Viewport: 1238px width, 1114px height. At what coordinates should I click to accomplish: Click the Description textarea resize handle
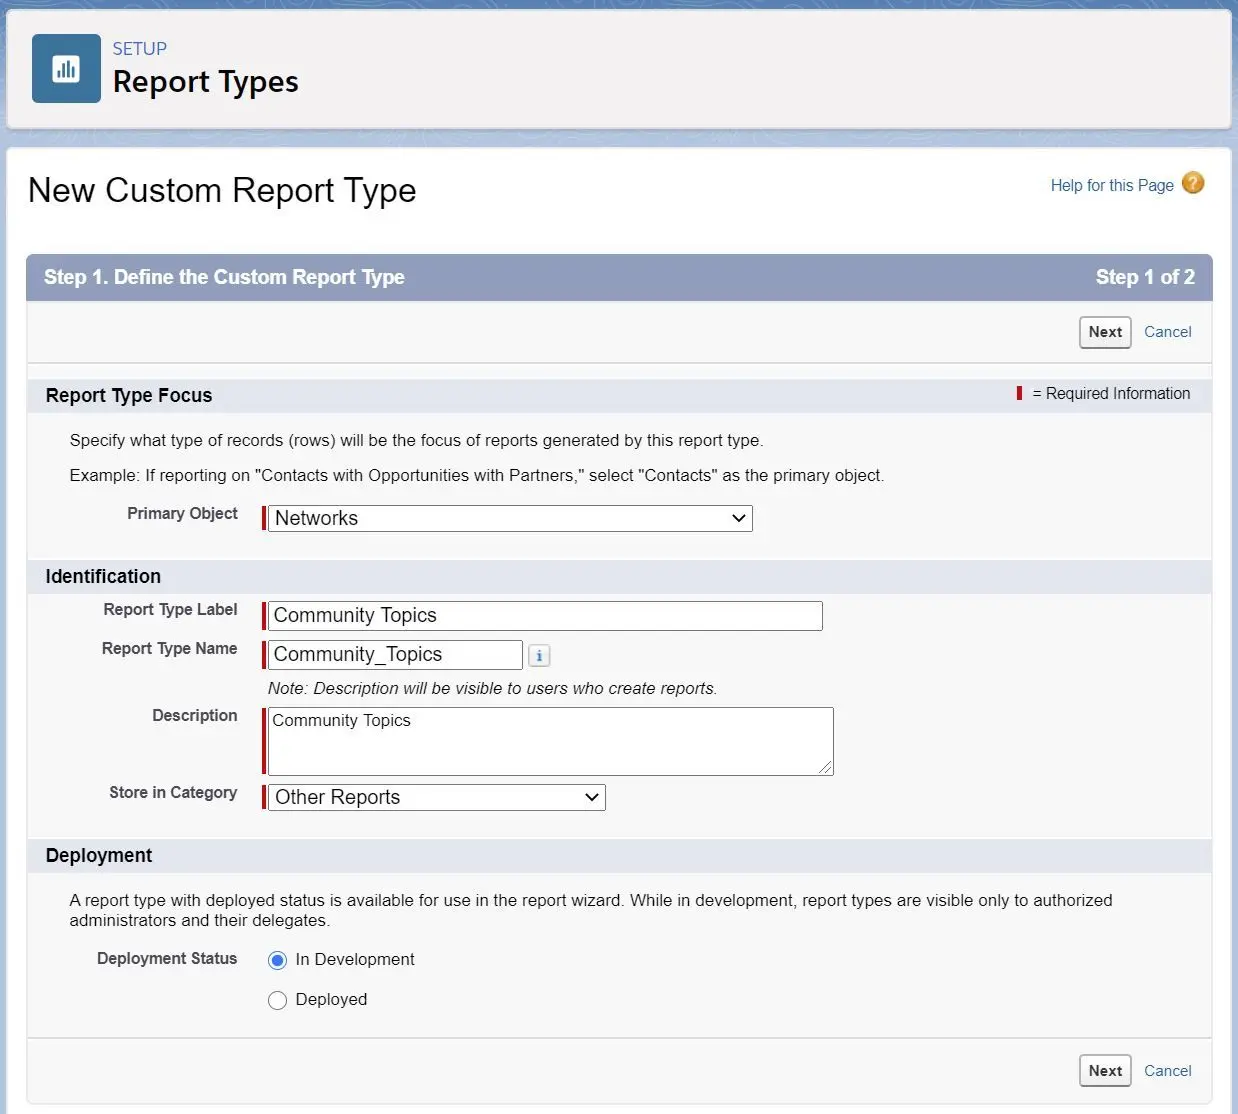(826, 768)
